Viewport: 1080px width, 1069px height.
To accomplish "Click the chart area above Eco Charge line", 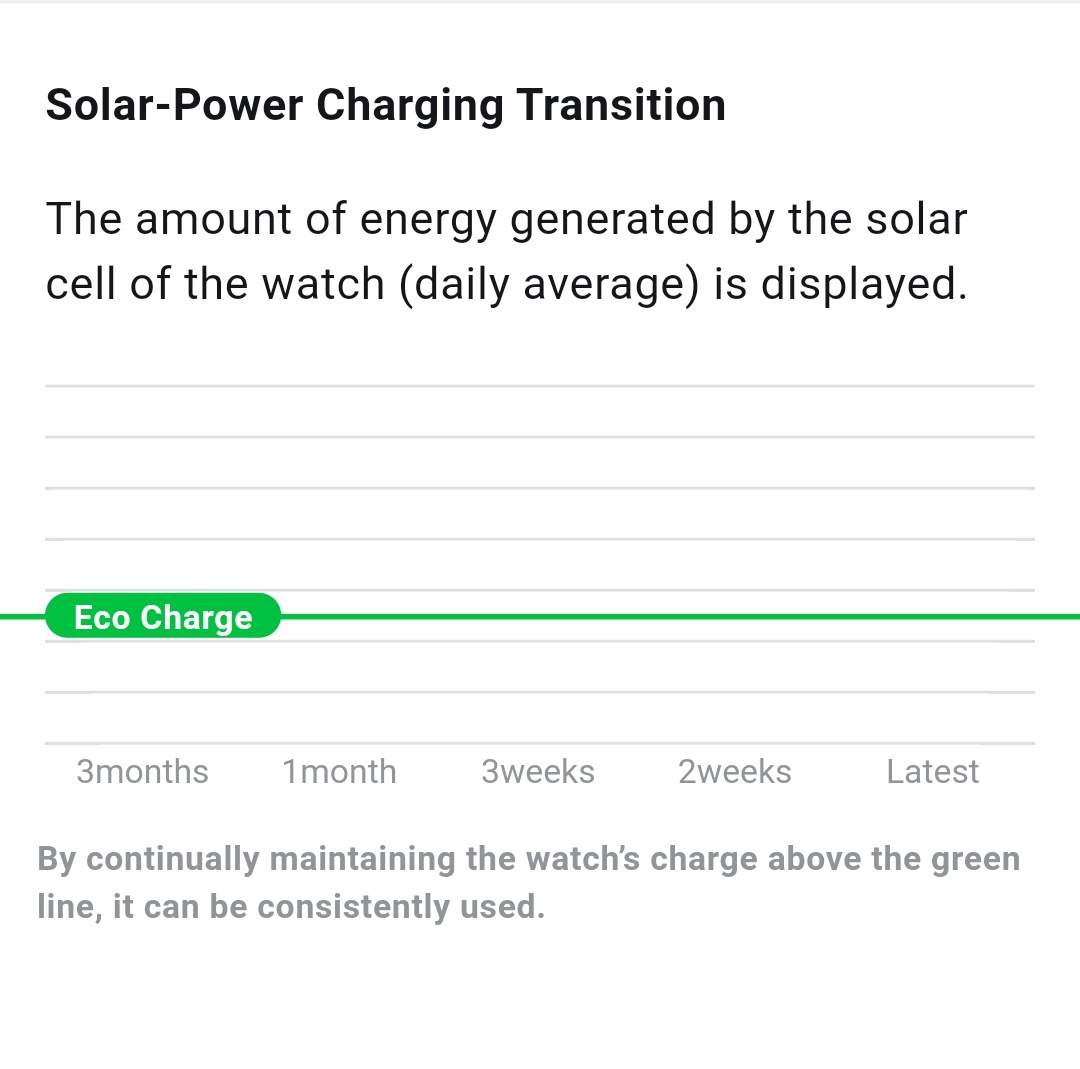I will click(540, 499).
